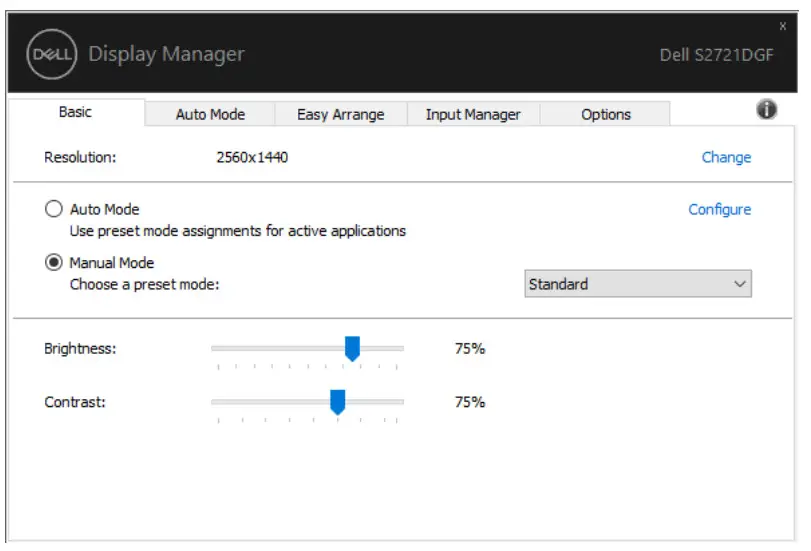
Task: Go to the Easy Arrange tab
Action: point(340,114)
